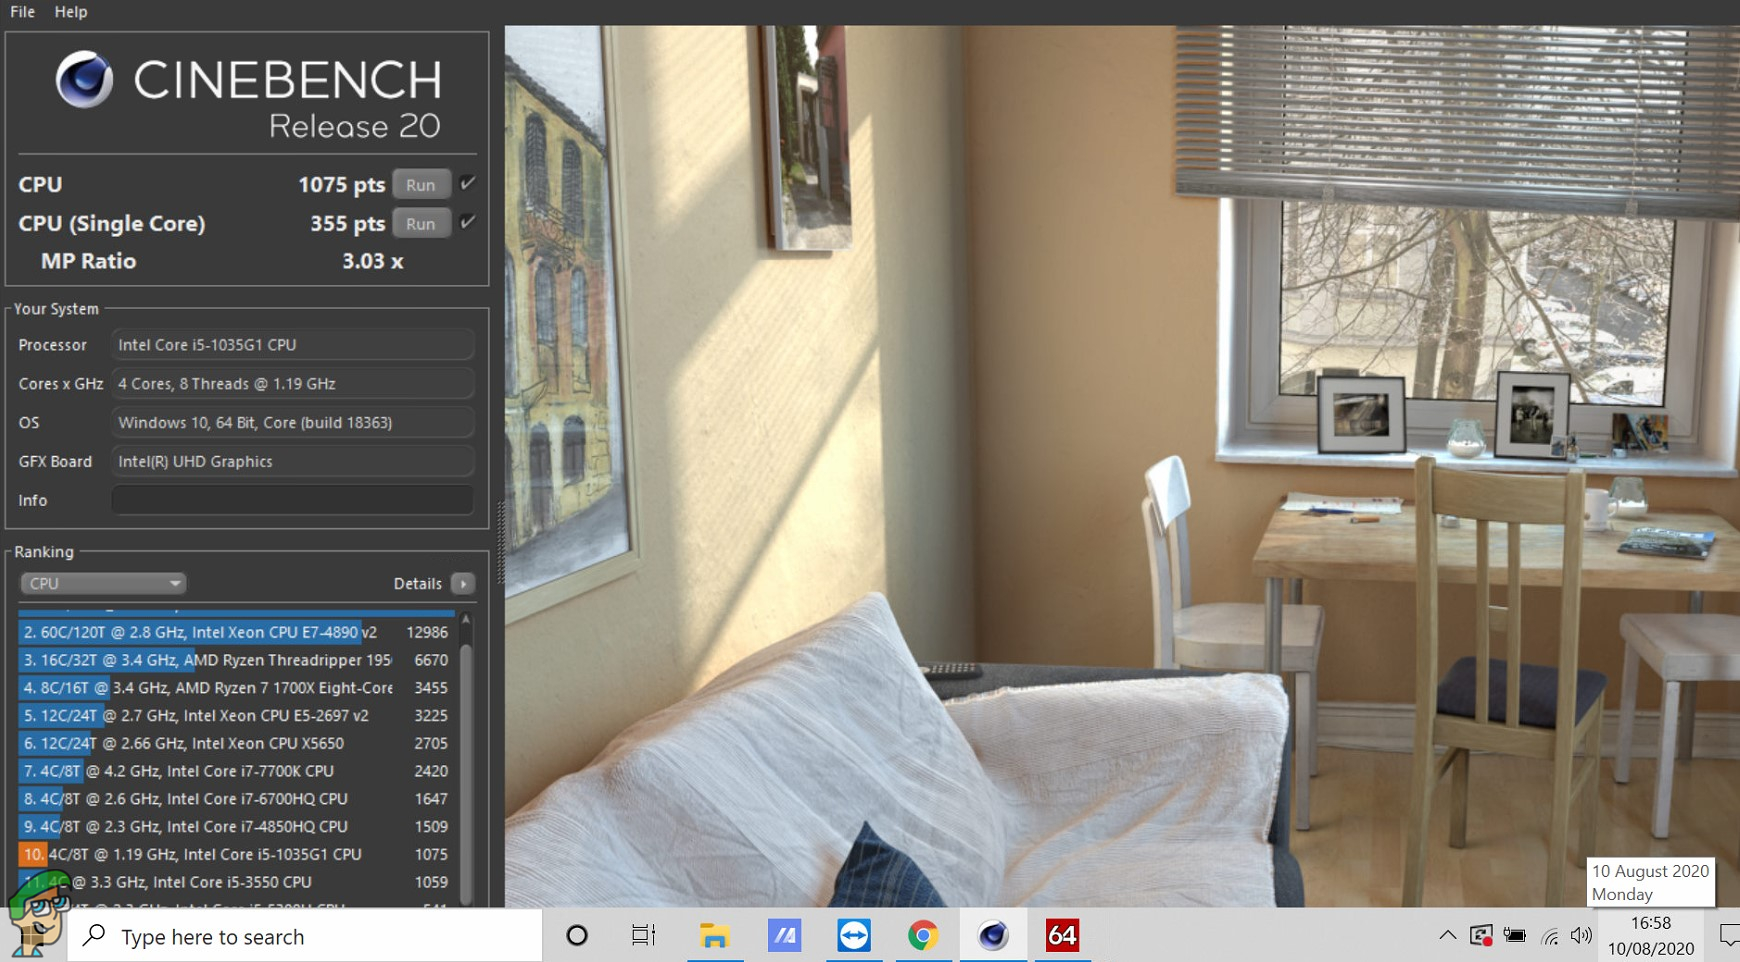Open TeamViewer from taskbar
The width and height of the screenshot is (1740, 962).
[x=854, y=936]
